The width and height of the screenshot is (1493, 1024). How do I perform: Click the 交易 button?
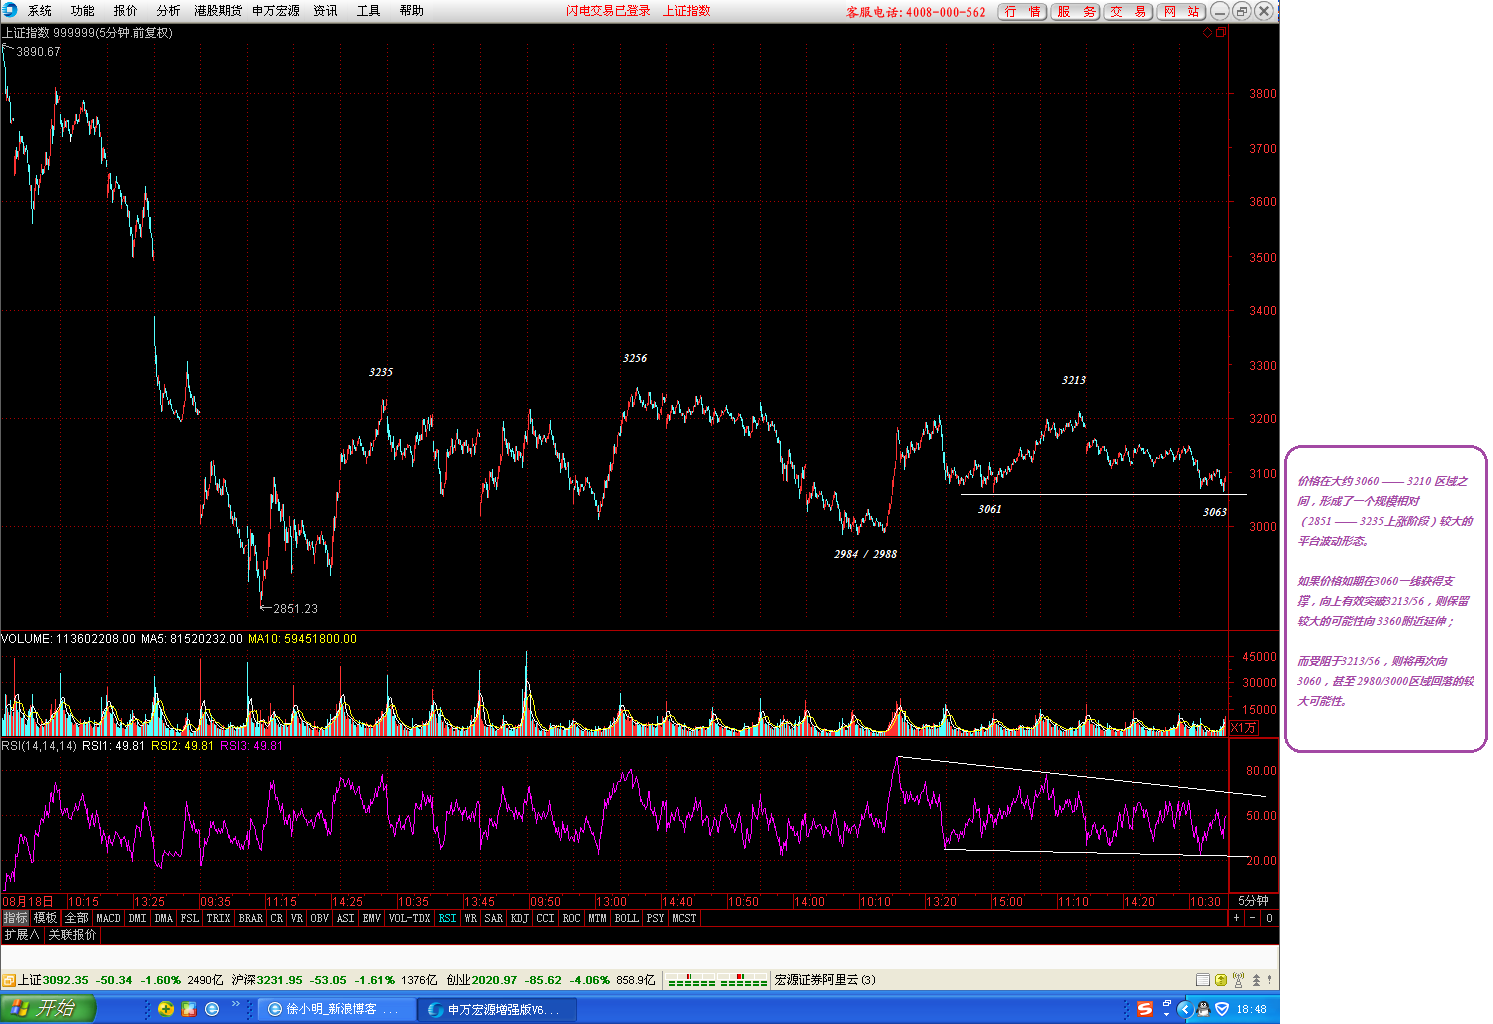1129,12
